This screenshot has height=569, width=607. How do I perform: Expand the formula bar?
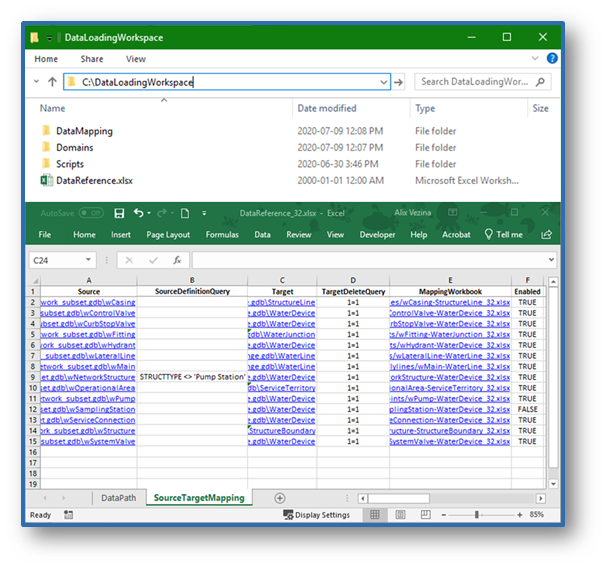pyautogui.click(x=551, y=260)
